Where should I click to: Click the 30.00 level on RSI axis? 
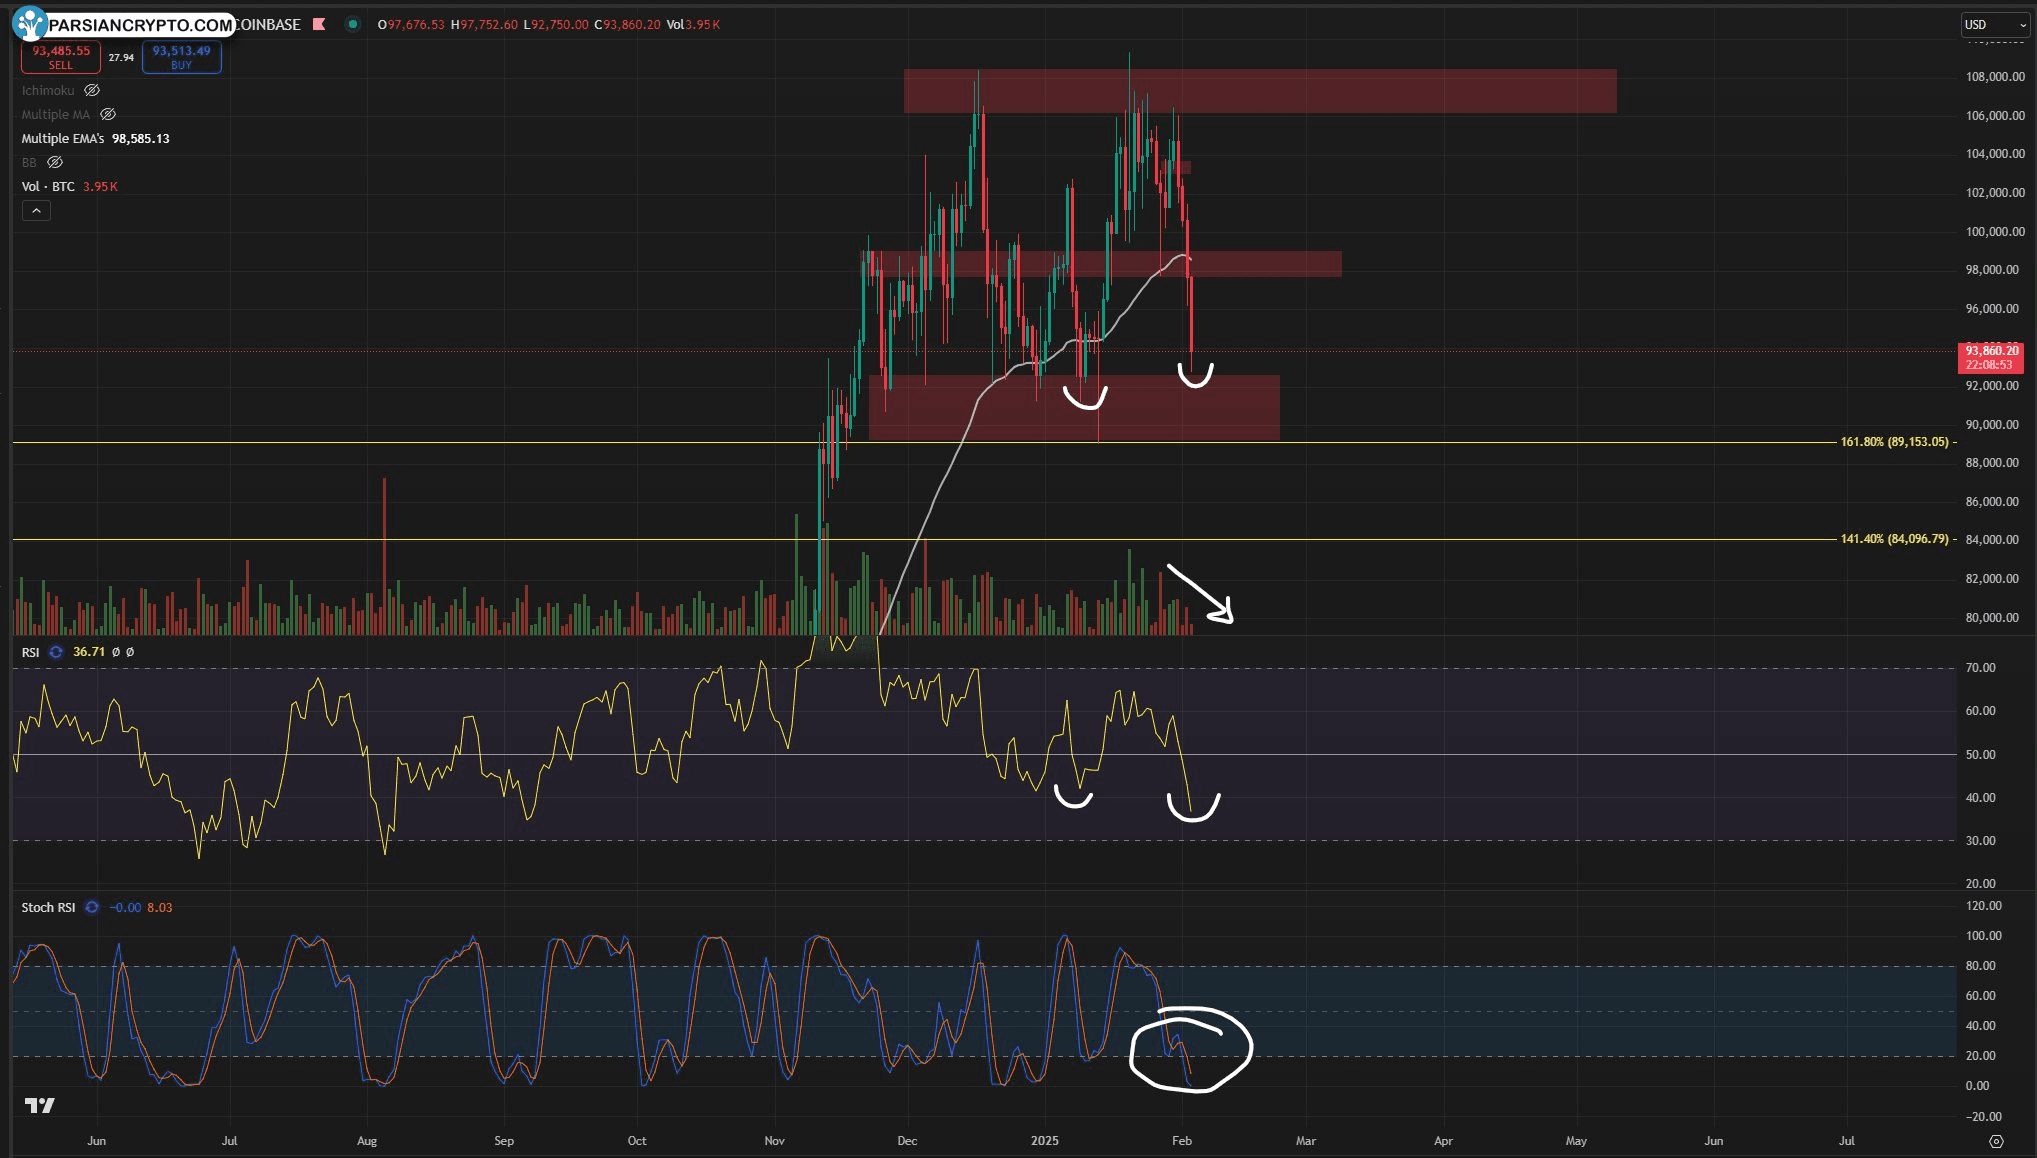[1980, 840]
